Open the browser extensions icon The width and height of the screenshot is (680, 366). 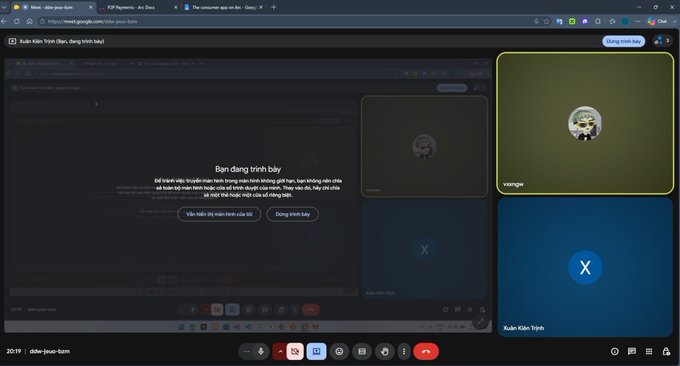click(598, 21)
